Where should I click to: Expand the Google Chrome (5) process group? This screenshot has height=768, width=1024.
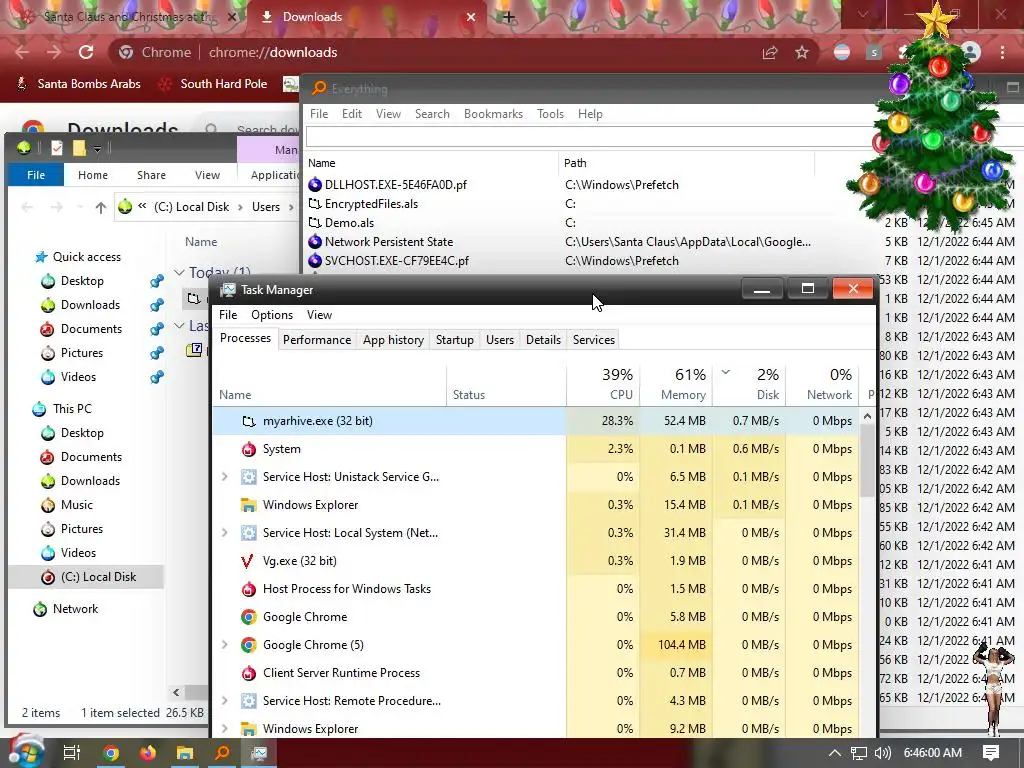click(x=225, y=645)
